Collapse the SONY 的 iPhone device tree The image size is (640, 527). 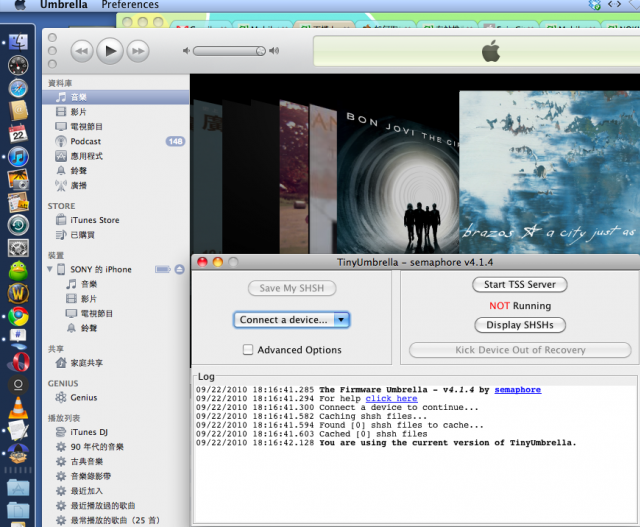tap(50, 269)
